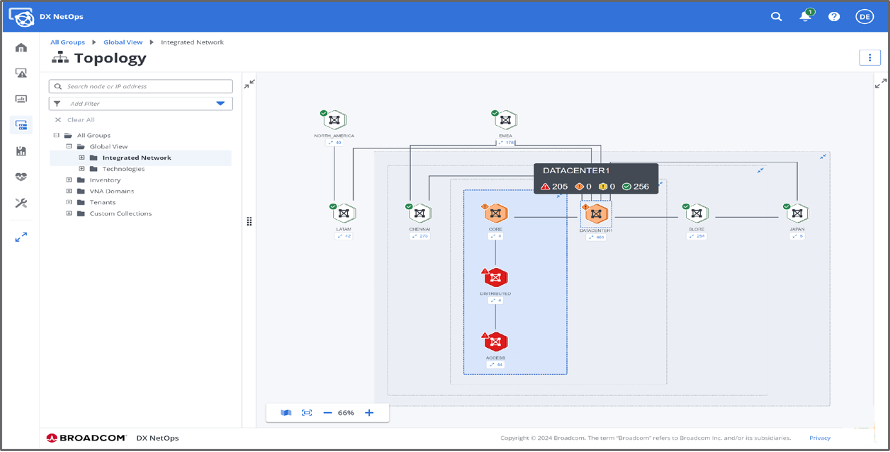
Task: Expand the Inventory tree node
Action: point(69,180)
